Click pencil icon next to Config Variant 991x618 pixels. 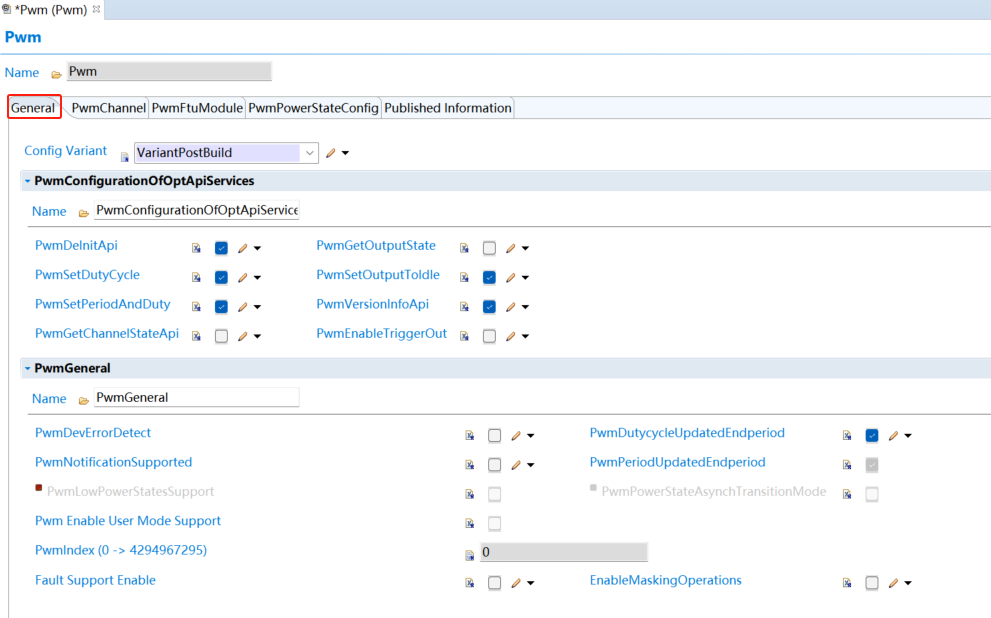point(331,153)
